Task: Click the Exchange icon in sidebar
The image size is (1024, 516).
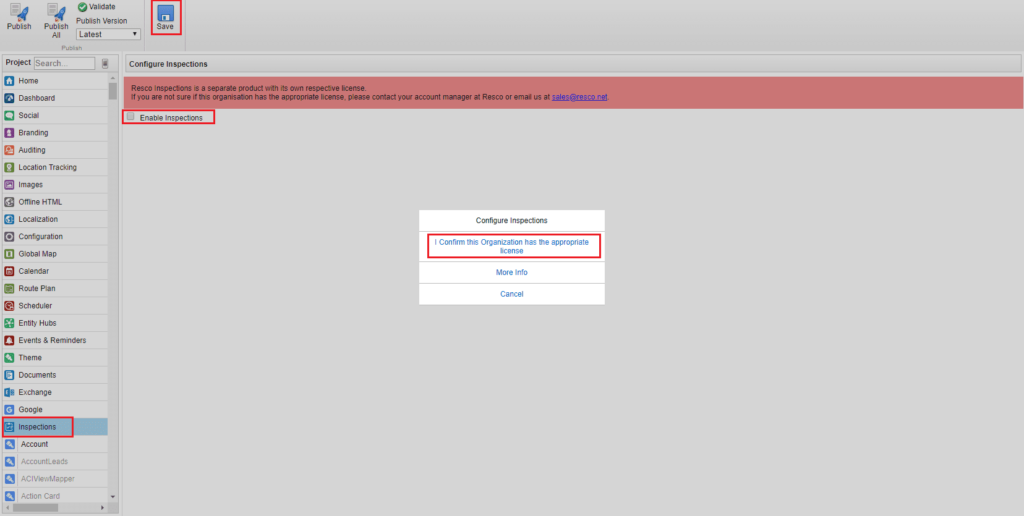Action: 9,392
